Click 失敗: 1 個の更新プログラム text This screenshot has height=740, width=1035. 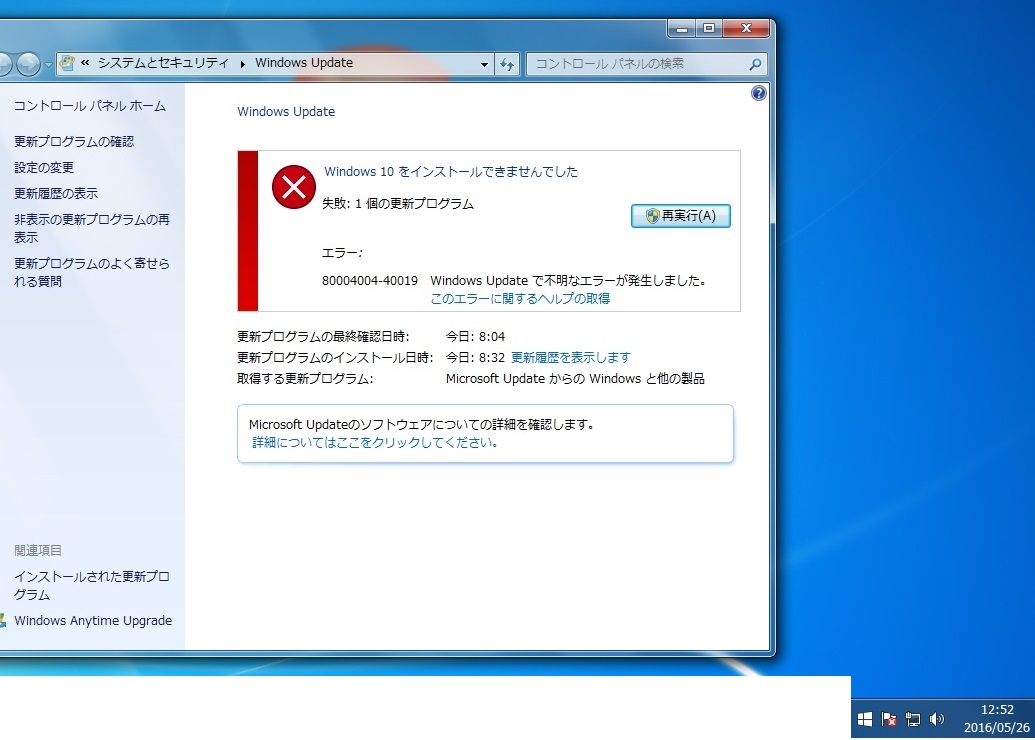click(x=398, y=204)
